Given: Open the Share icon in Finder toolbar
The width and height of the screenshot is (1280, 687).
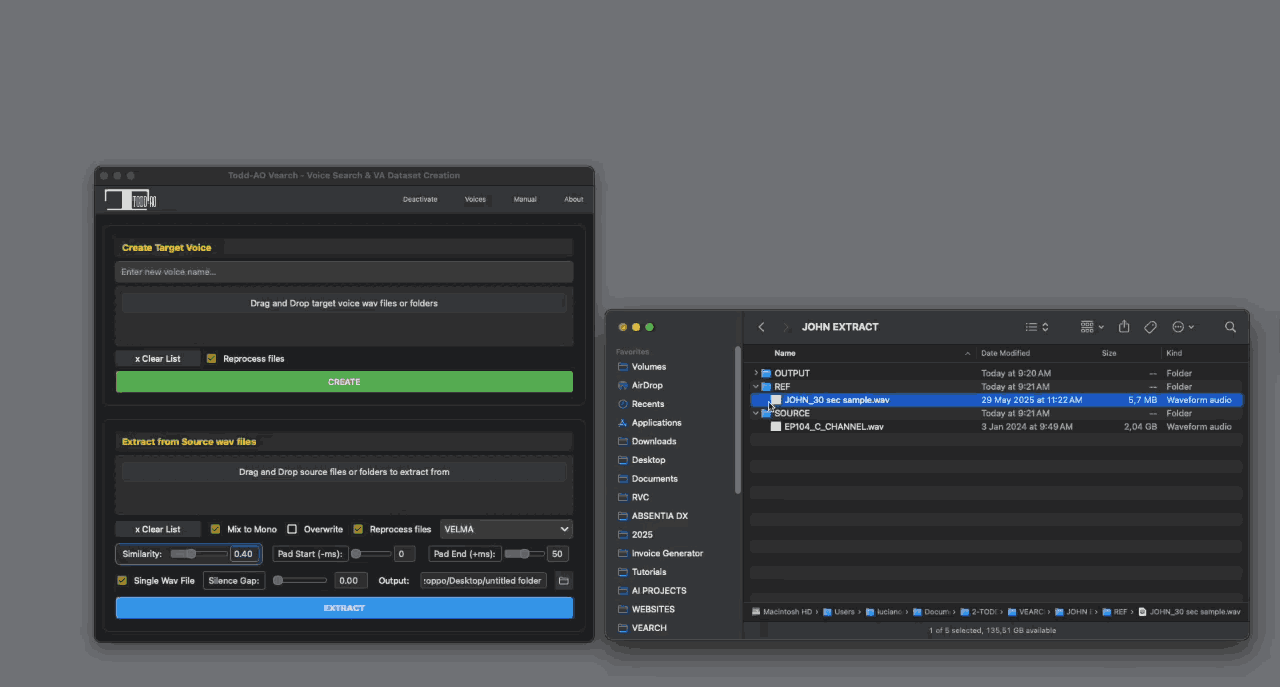Looking at the screenshot, I should [1122, 326].
